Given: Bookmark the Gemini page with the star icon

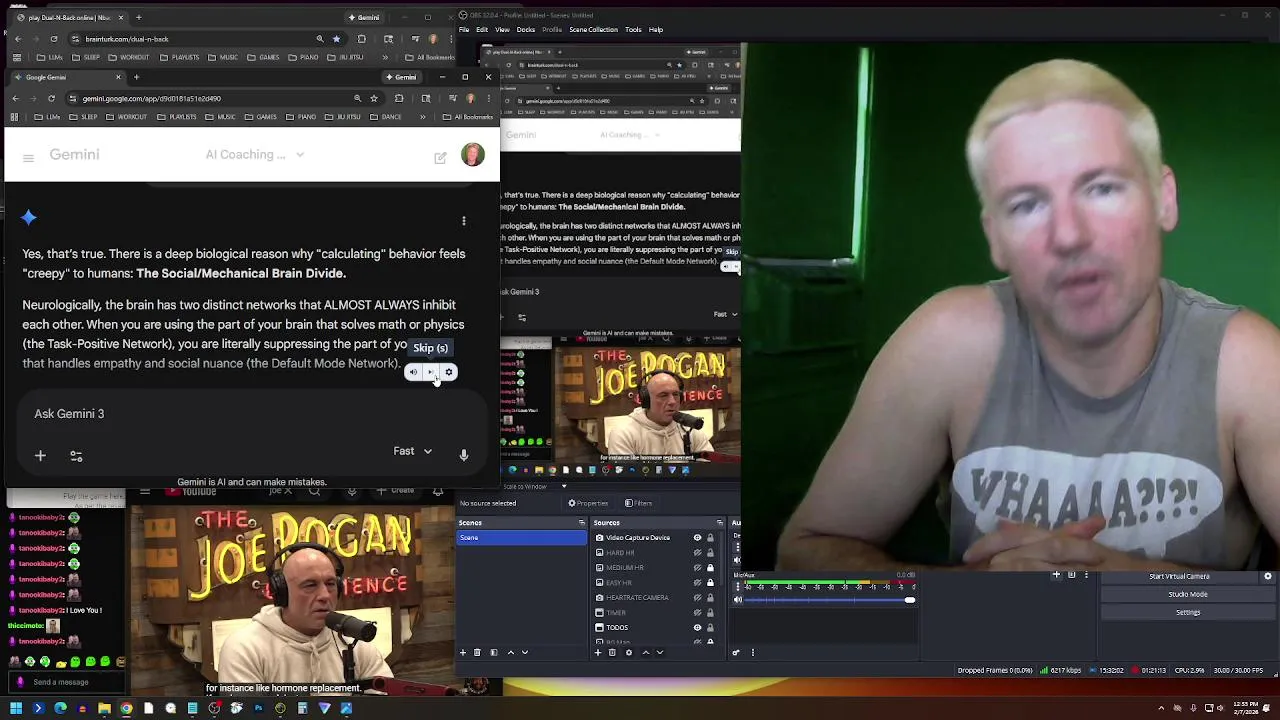Looking at the screenshot, I should (374, 98).
